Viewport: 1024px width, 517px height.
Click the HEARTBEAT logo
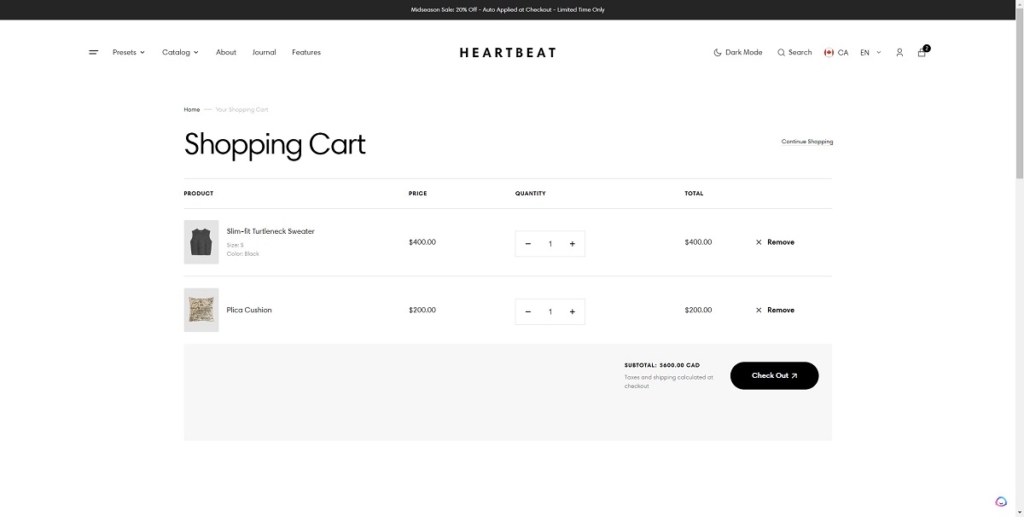(508, 52)
